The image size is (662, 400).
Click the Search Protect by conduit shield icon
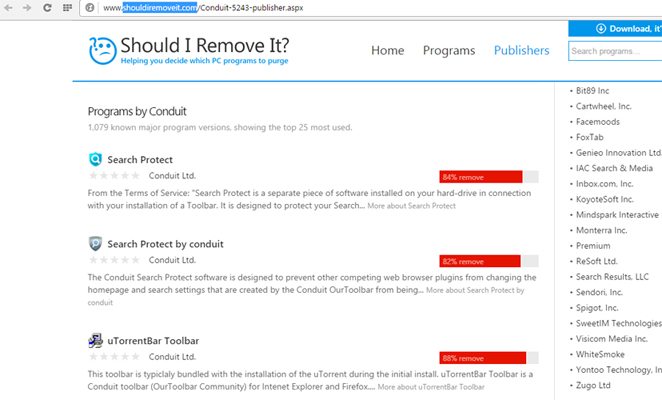tap(95, 244)
